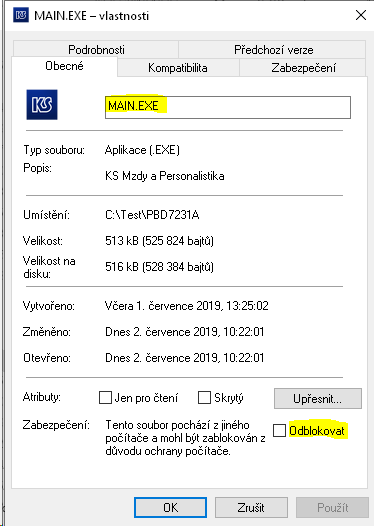Click the Umístění label
The width and height of the screenshot is (374, 526).
point(46,215)
